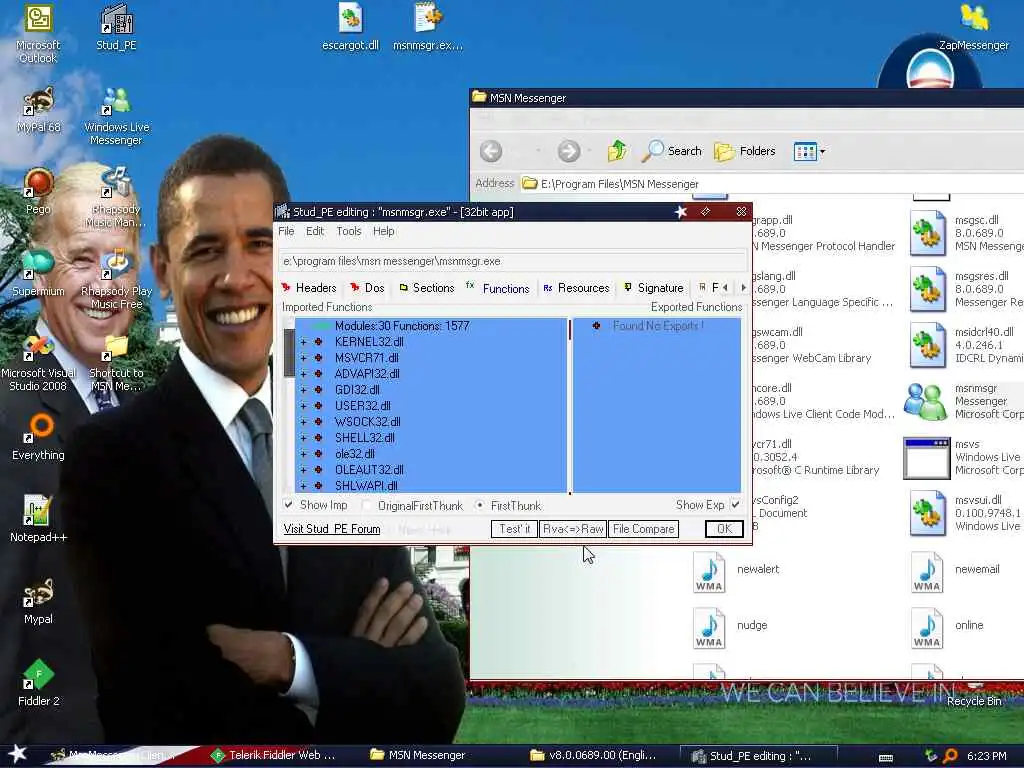
Task: Switch to the Headers tab
Action: [x=309, y=288]
